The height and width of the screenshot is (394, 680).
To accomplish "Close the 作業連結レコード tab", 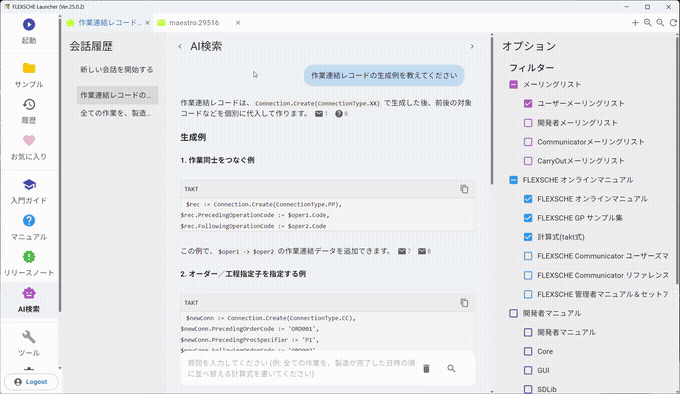I will [x=147, y=23].
